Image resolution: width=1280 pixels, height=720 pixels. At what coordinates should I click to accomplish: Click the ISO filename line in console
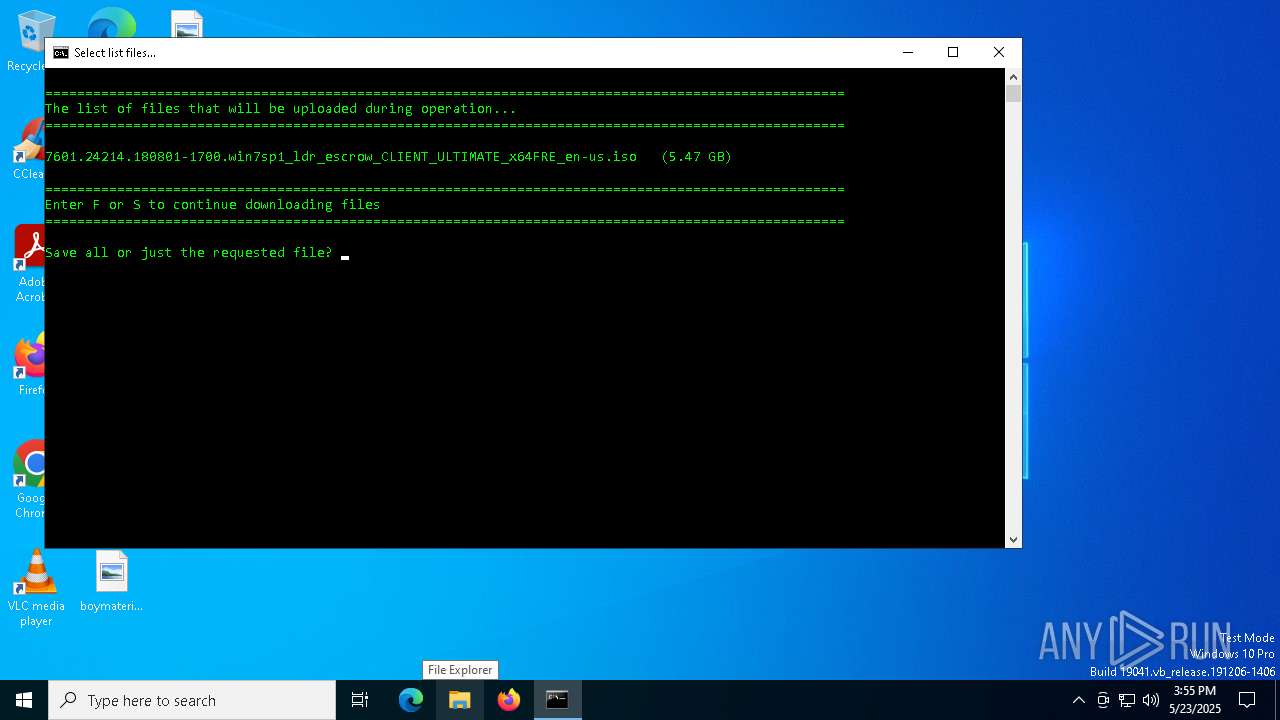coord(388,157)
